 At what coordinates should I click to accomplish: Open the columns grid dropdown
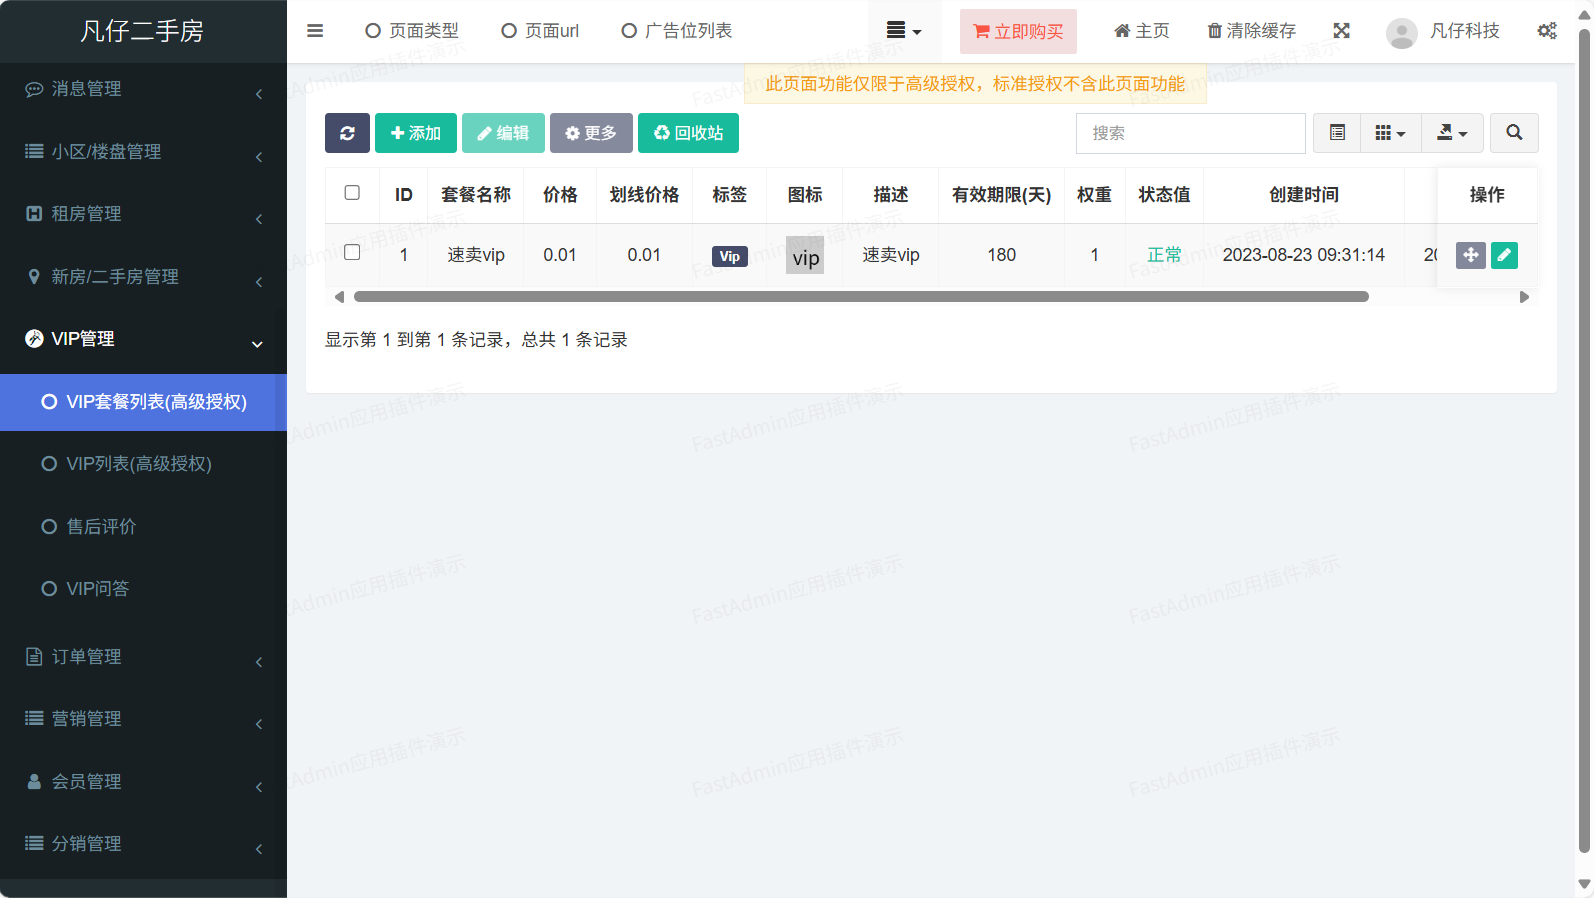1390,133
